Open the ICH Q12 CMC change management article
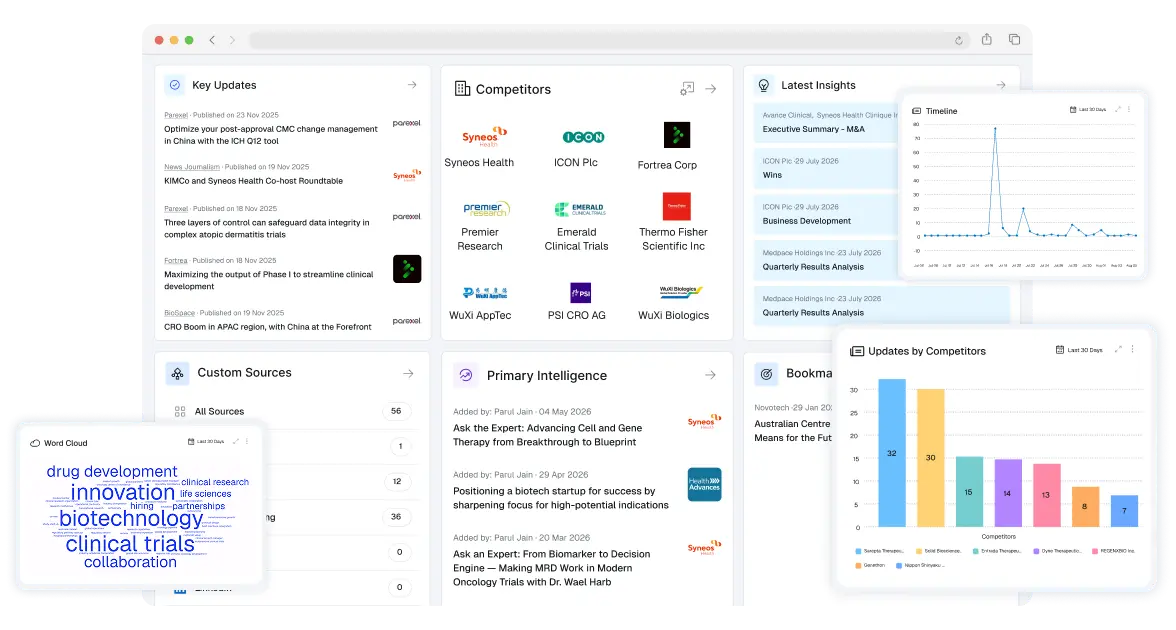This screenshot has width=1176, height=630. coord(271,135)
